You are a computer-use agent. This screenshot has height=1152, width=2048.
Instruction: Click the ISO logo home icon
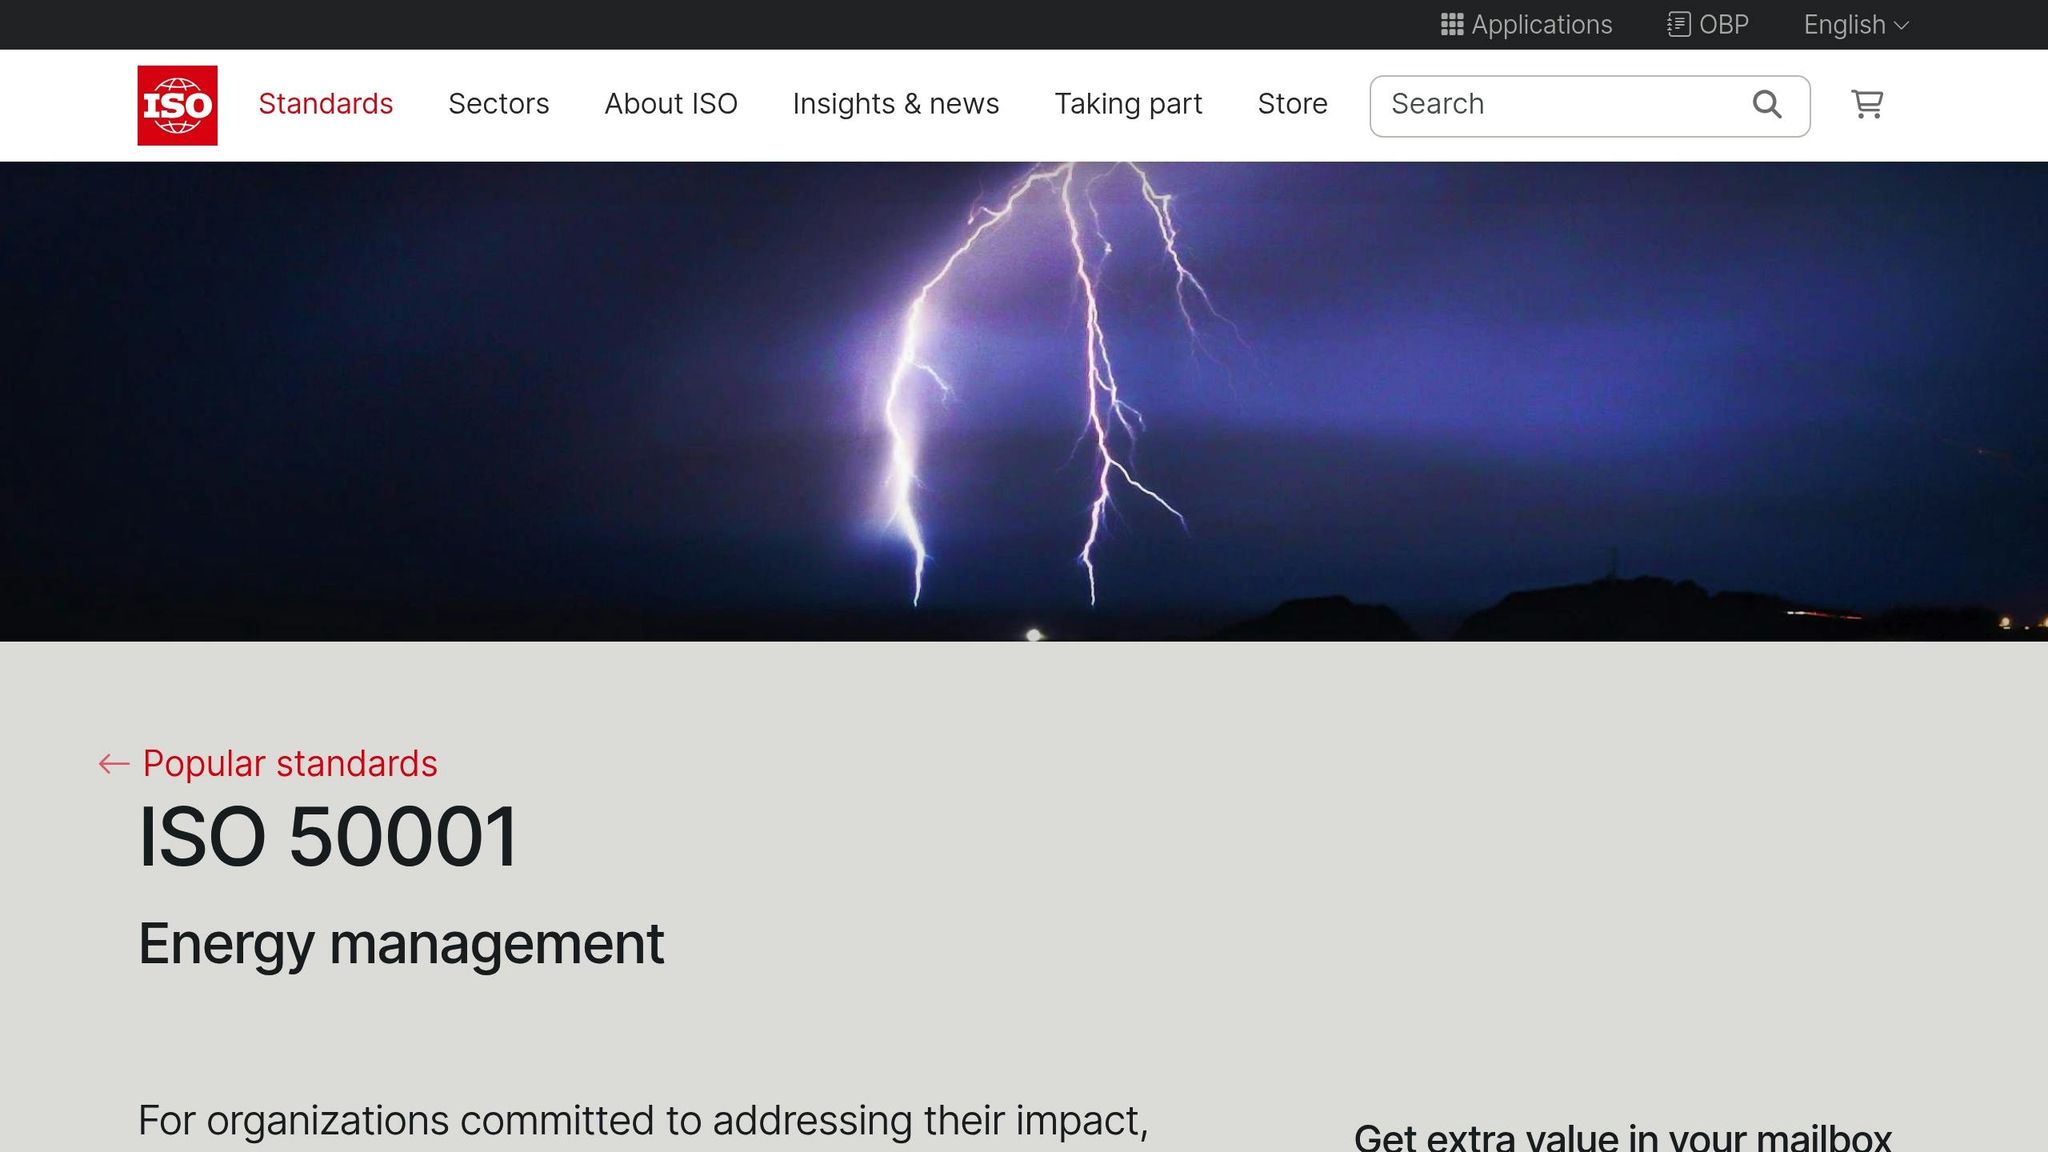coord(177,105)
